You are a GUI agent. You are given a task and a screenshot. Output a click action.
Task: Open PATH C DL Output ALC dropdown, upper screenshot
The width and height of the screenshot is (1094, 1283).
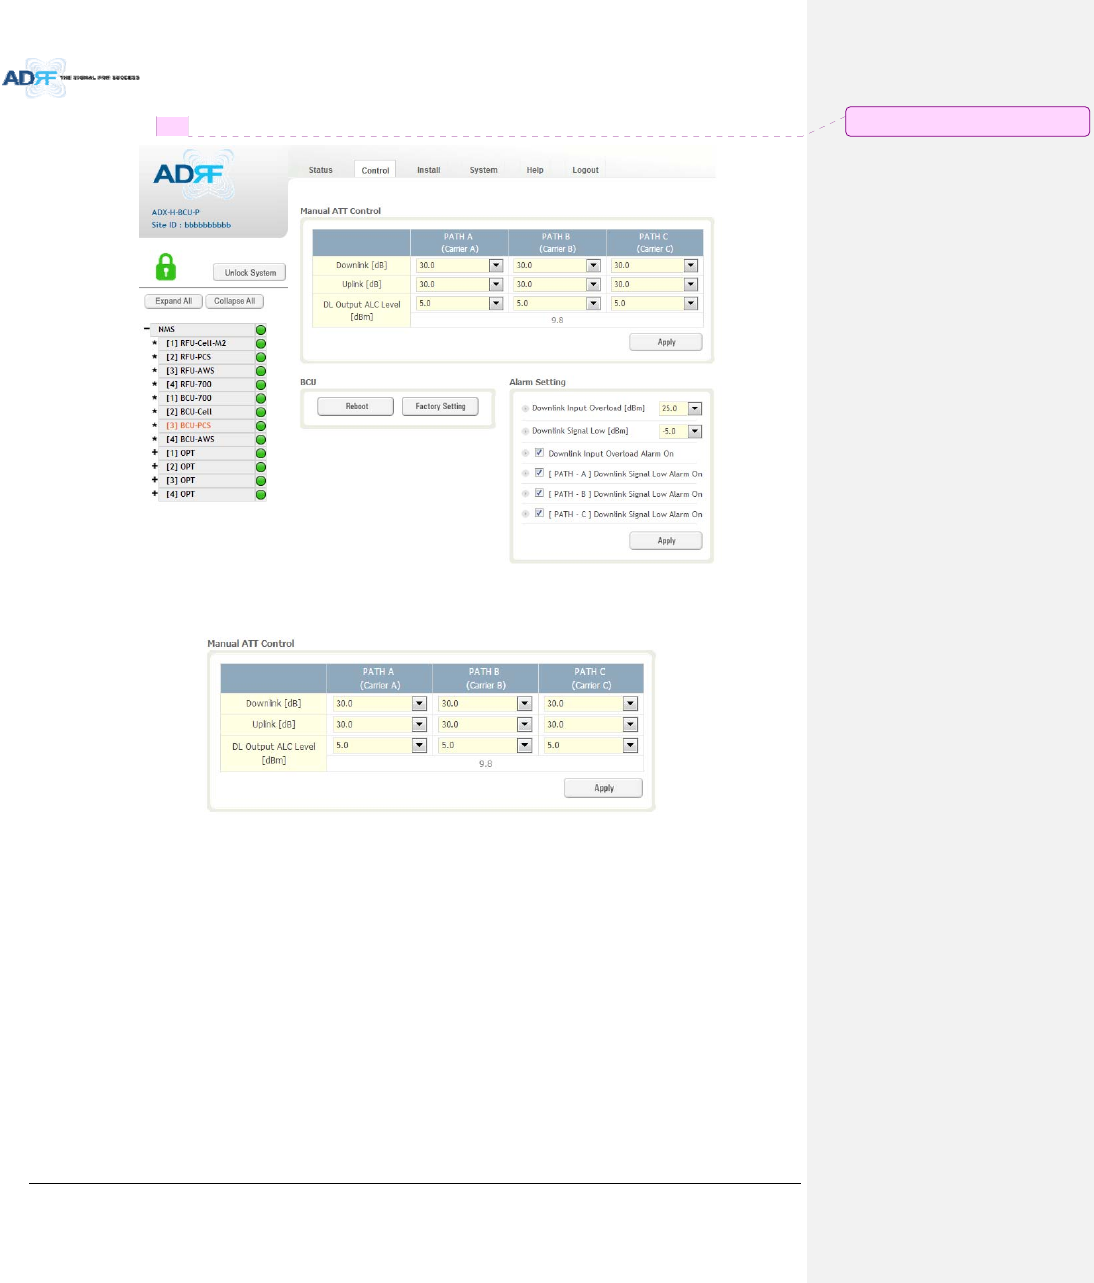coord(655,303)
